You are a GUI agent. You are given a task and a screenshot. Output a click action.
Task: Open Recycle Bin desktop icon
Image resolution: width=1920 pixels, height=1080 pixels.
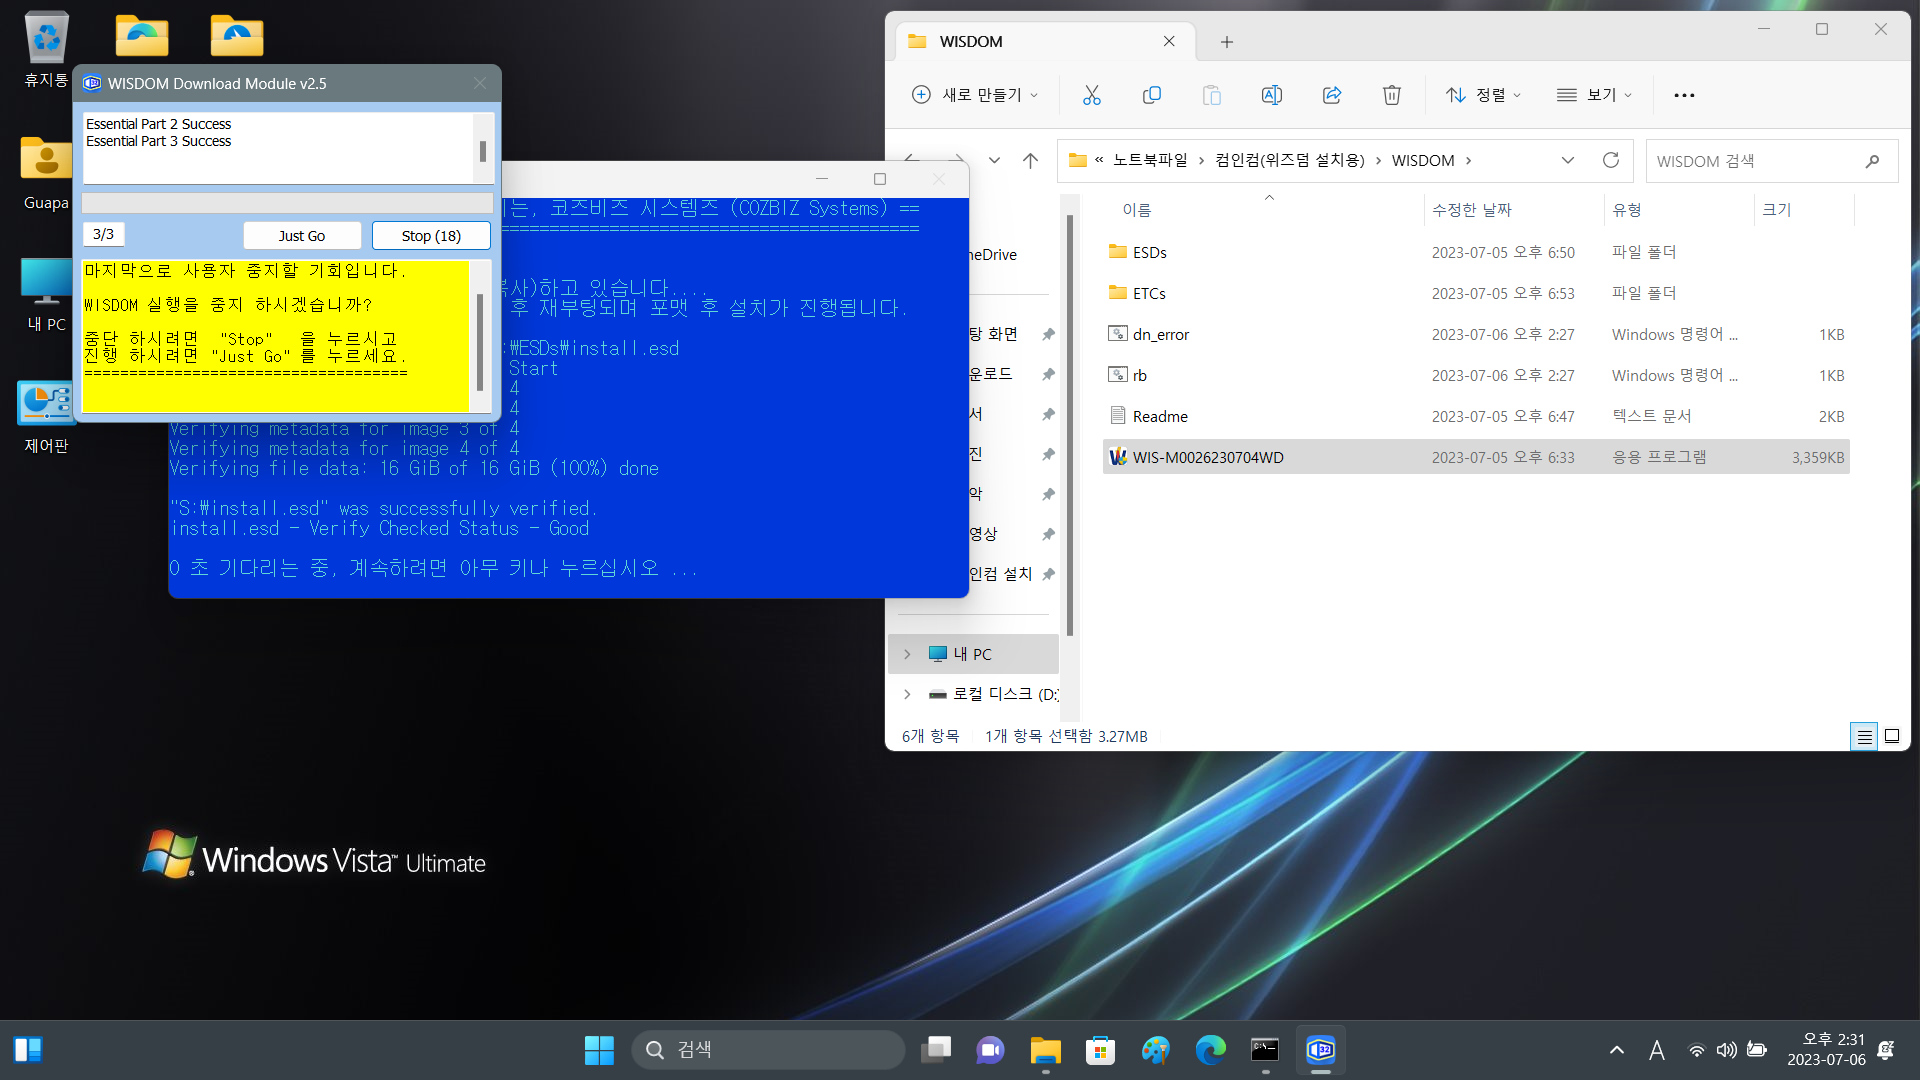(x=46, y=48)
